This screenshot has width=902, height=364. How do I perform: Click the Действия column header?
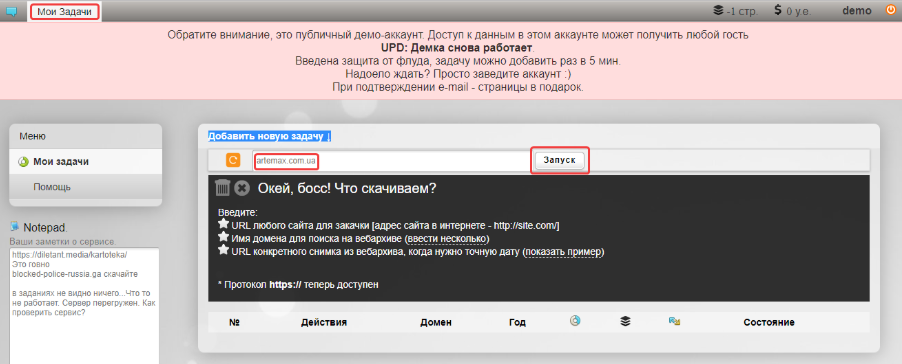(x=324, y=323)
